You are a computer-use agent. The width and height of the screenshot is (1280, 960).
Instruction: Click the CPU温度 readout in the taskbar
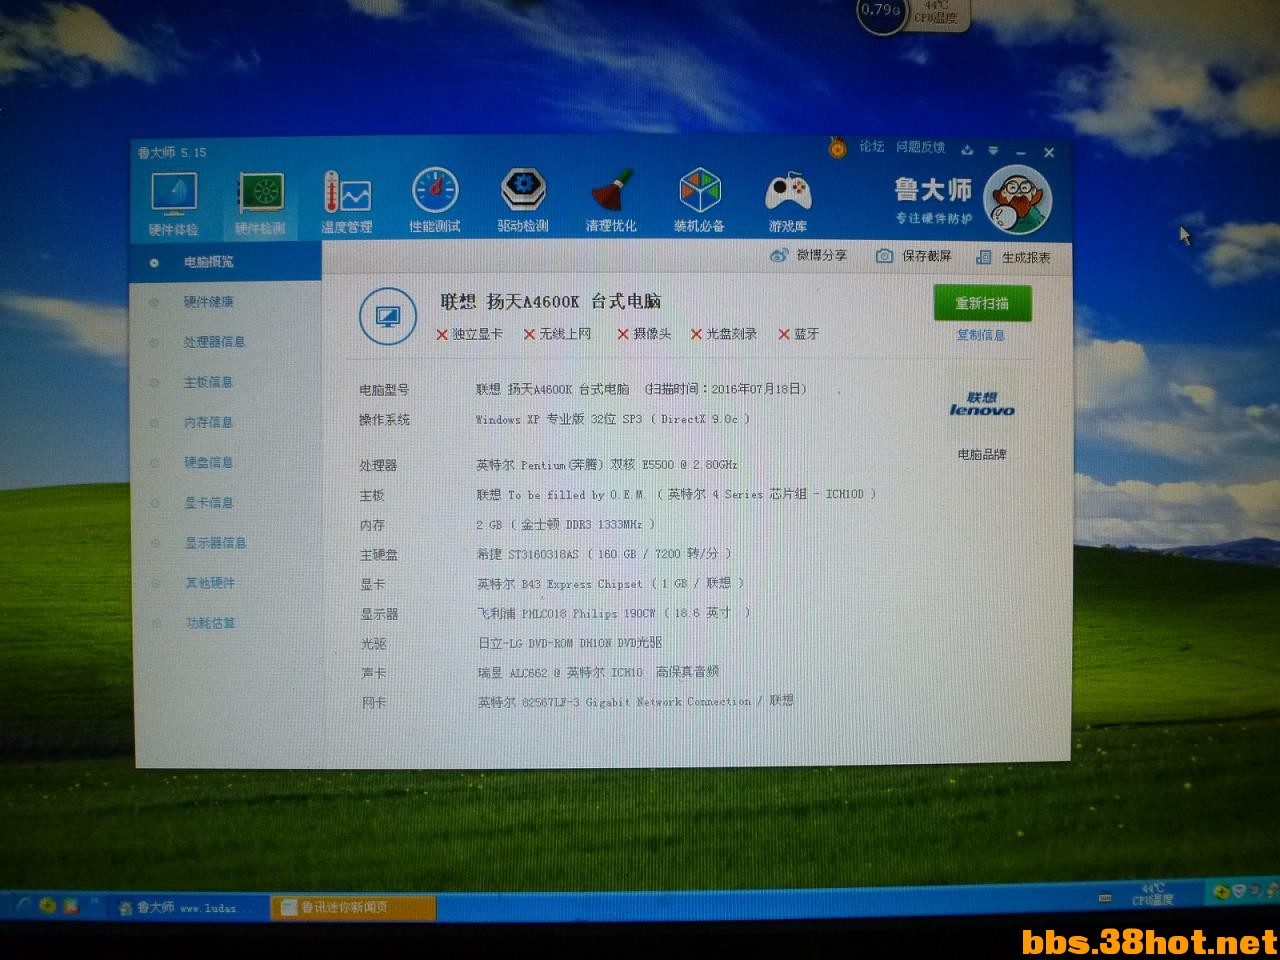tap(1151, 894)
